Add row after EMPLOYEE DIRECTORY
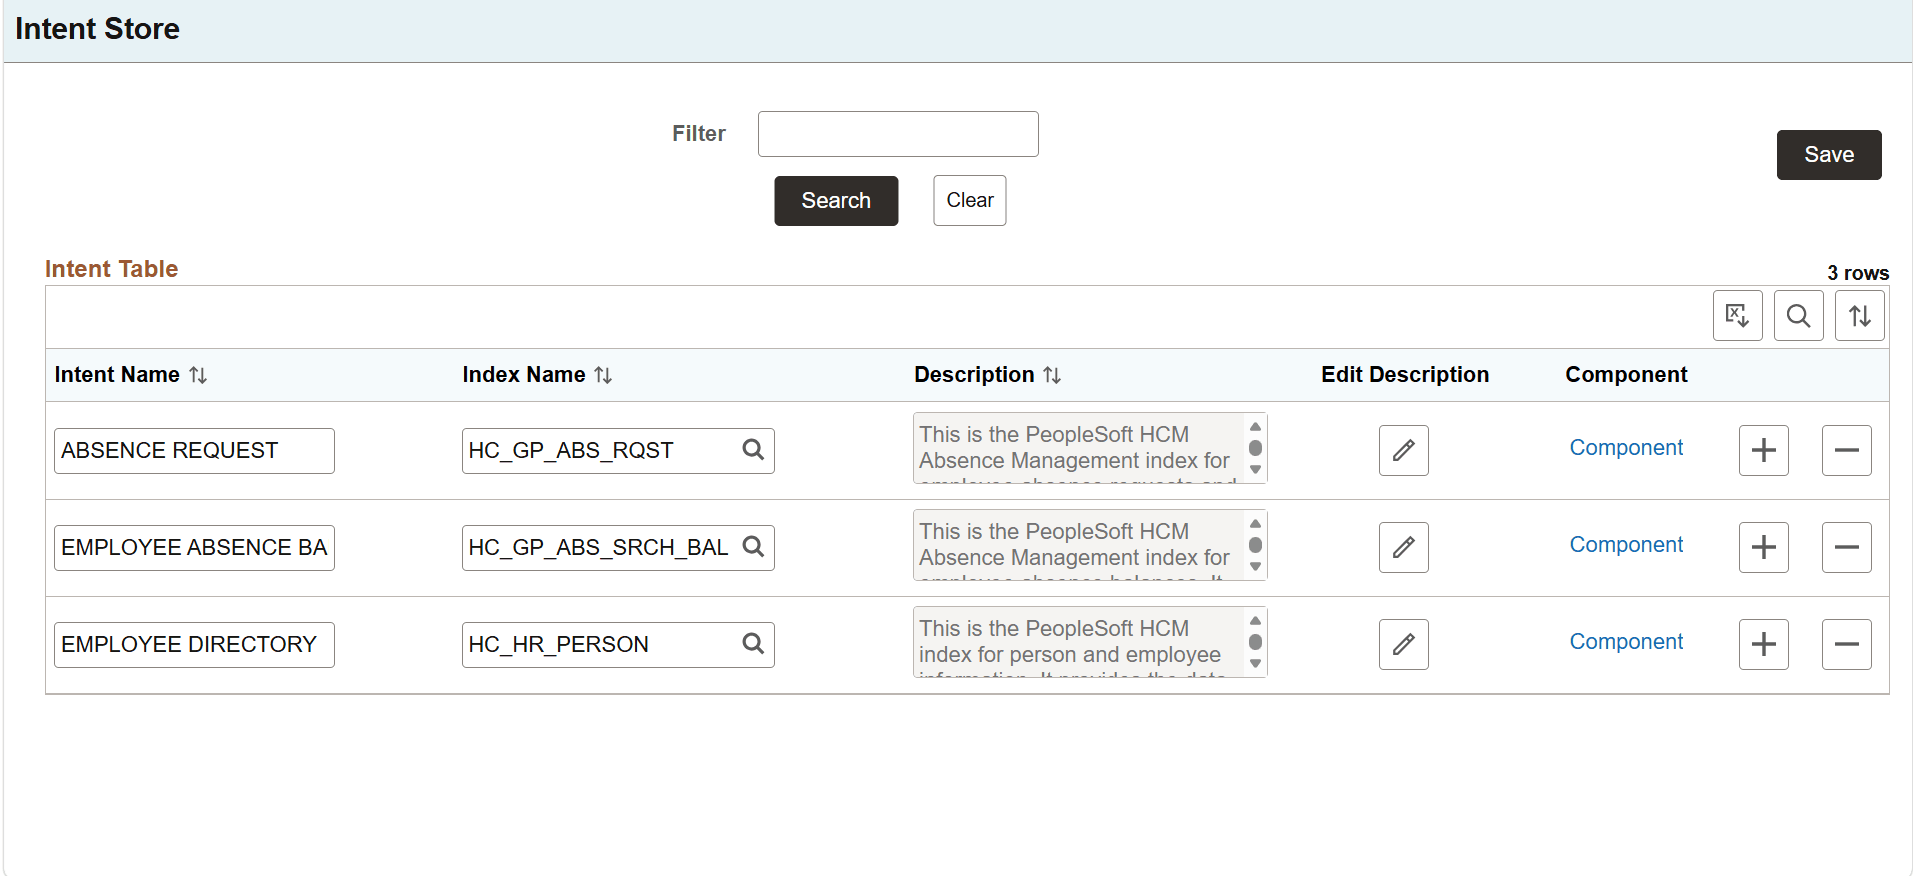The image size is (1916, 876). pos(1763,644)
